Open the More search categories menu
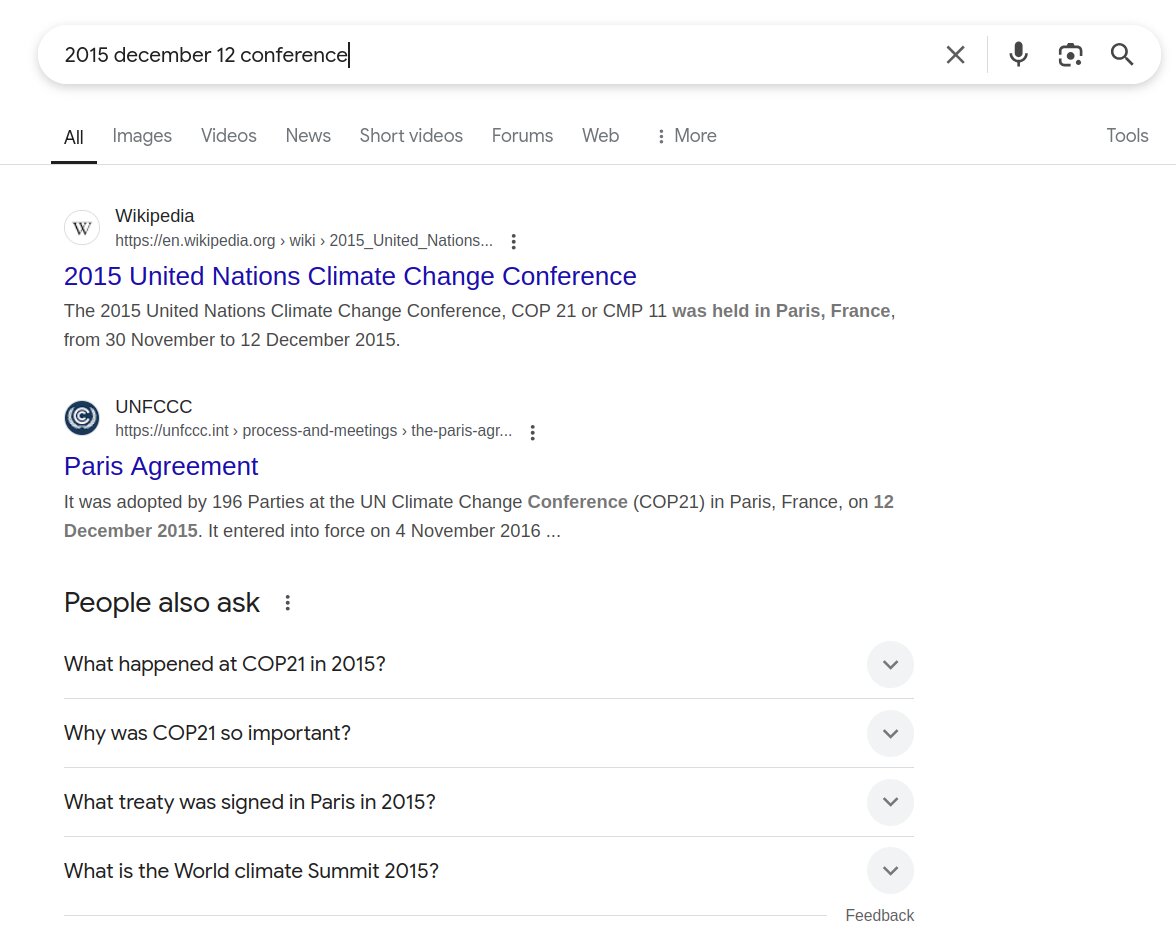Screen dimensions: 1176x931 [686, 135]
